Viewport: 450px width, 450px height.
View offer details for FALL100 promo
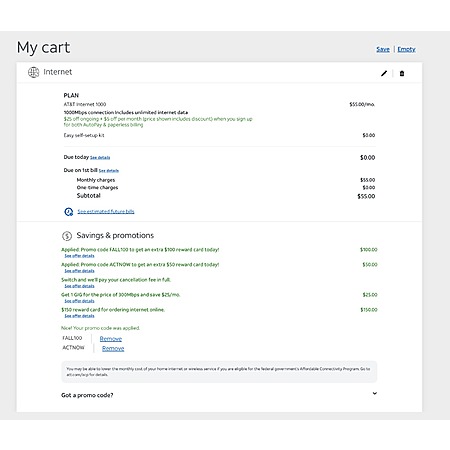[79, 256]
